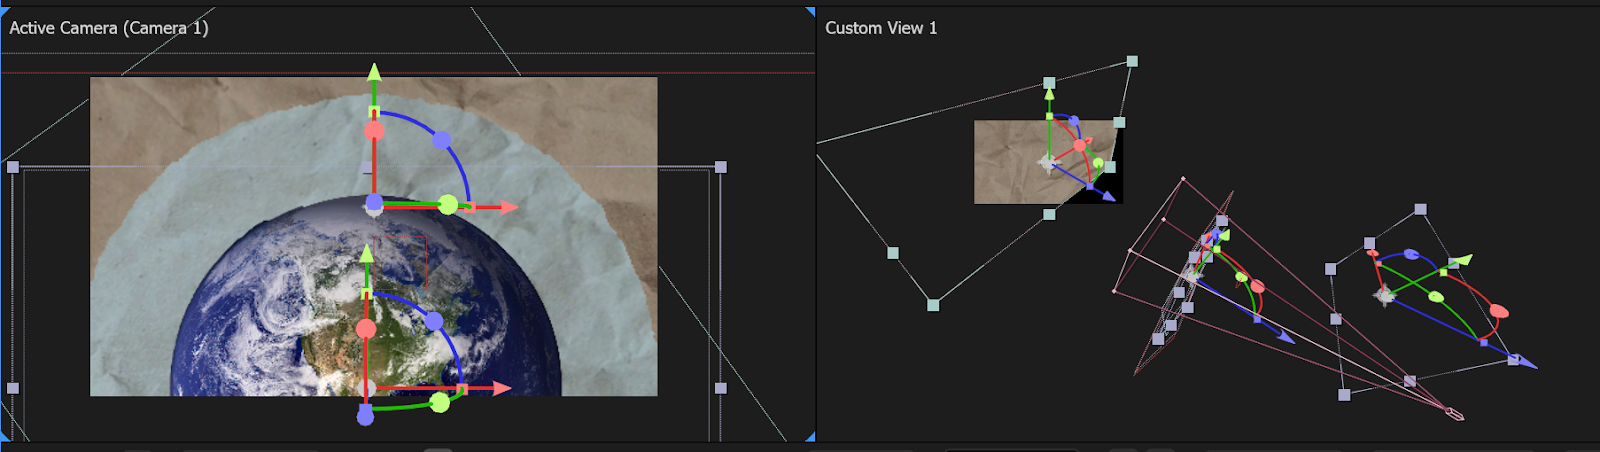
Task: Select top-left purple layer handle in Active Camera
Action: tap(13, 167)
